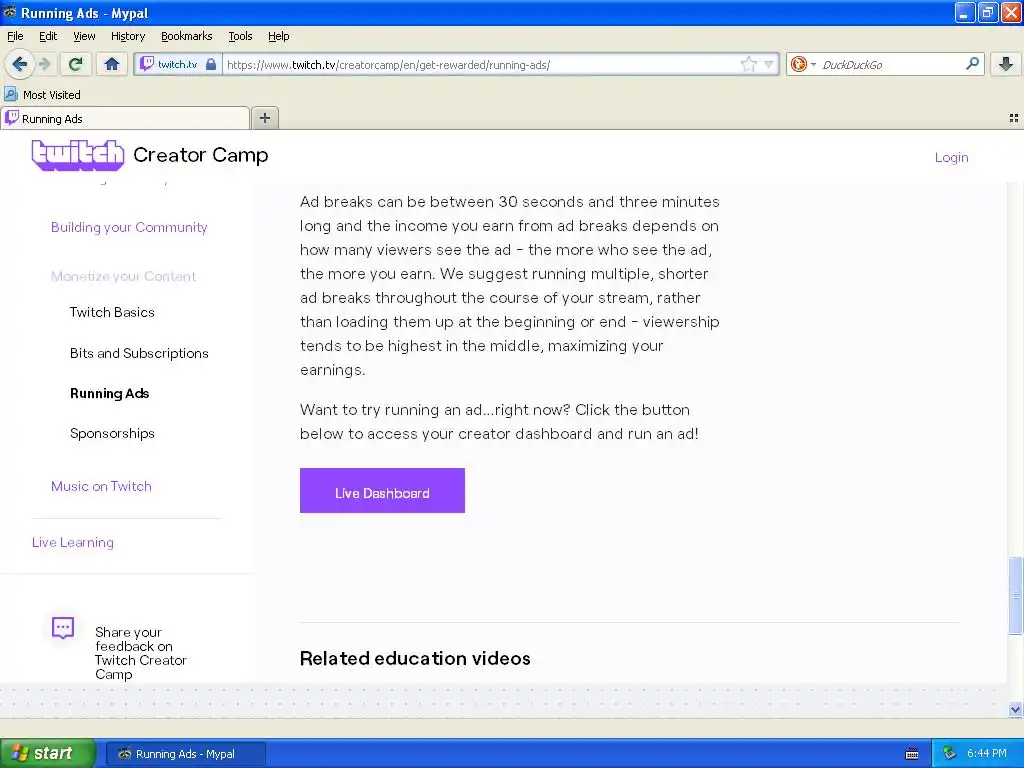Image resolution: width=1024 pixels, height=768 pixels.
Task: Go to Bits and Subscriptions page
Action: tap(139, 353)
